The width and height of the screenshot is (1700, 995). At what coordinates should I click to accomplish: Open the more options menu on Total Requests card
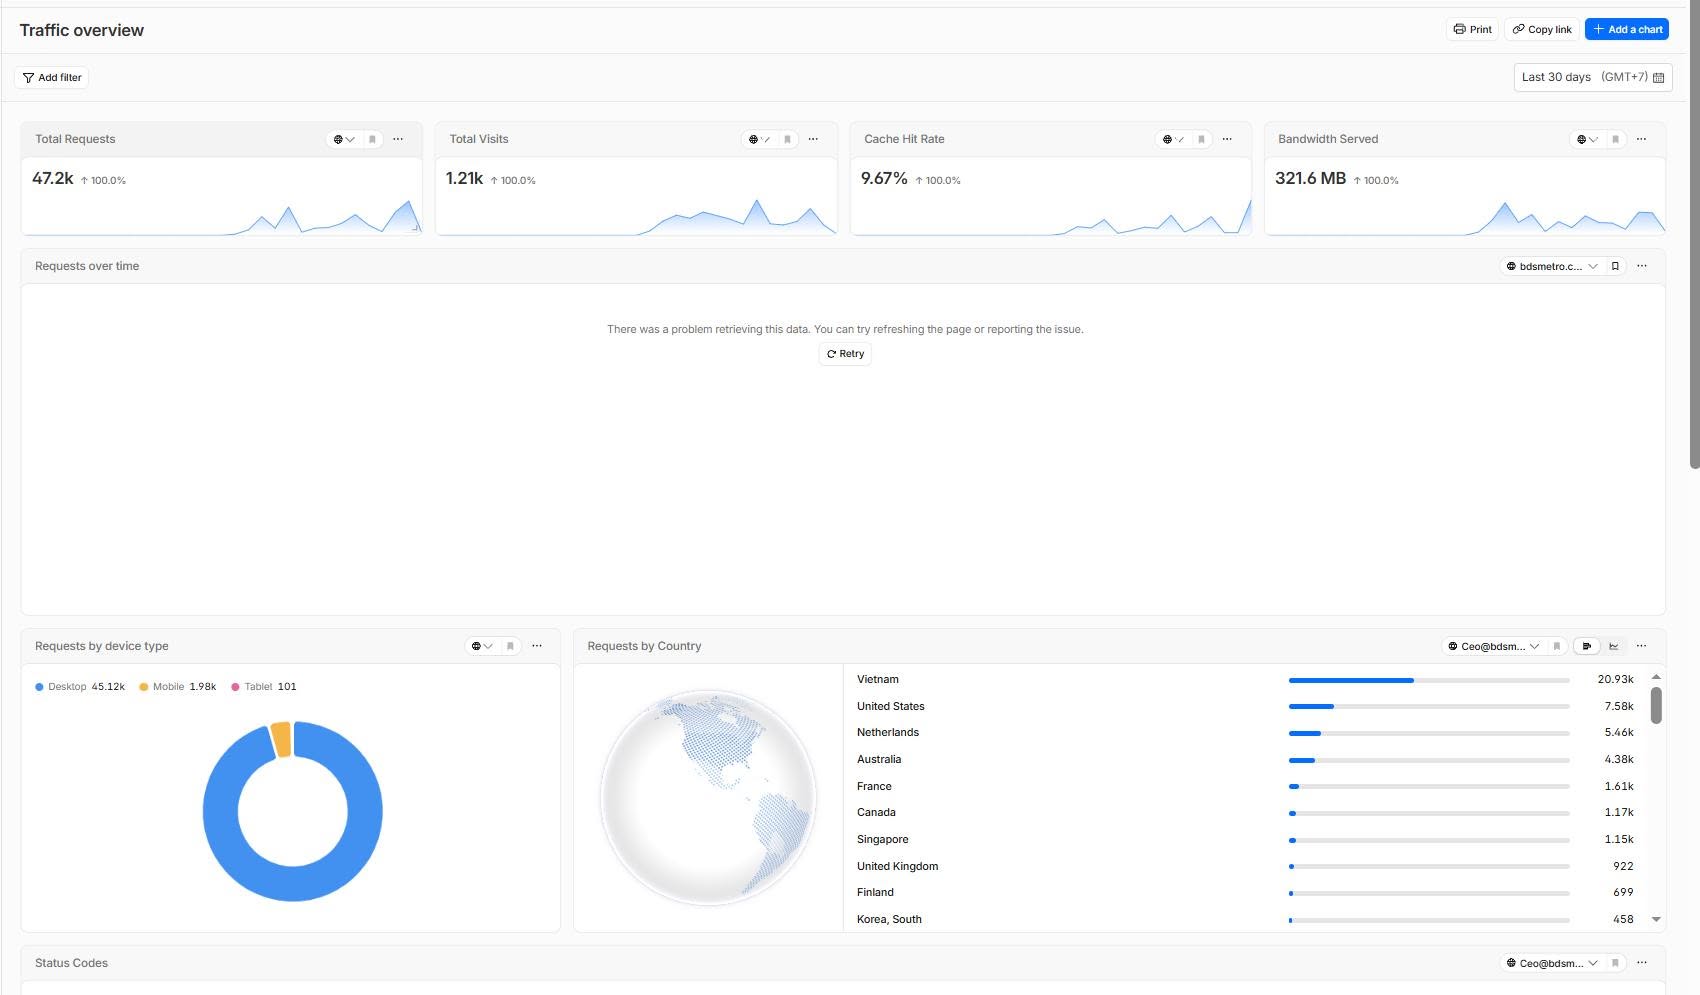[x=398, y=139]
